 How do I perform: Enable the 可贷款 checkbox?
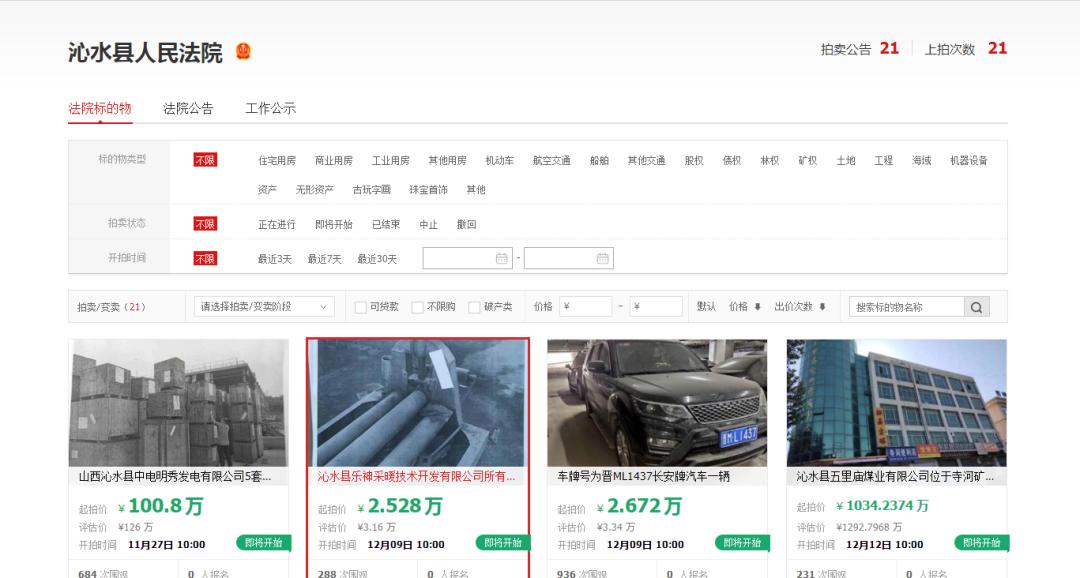pos(360,308)
